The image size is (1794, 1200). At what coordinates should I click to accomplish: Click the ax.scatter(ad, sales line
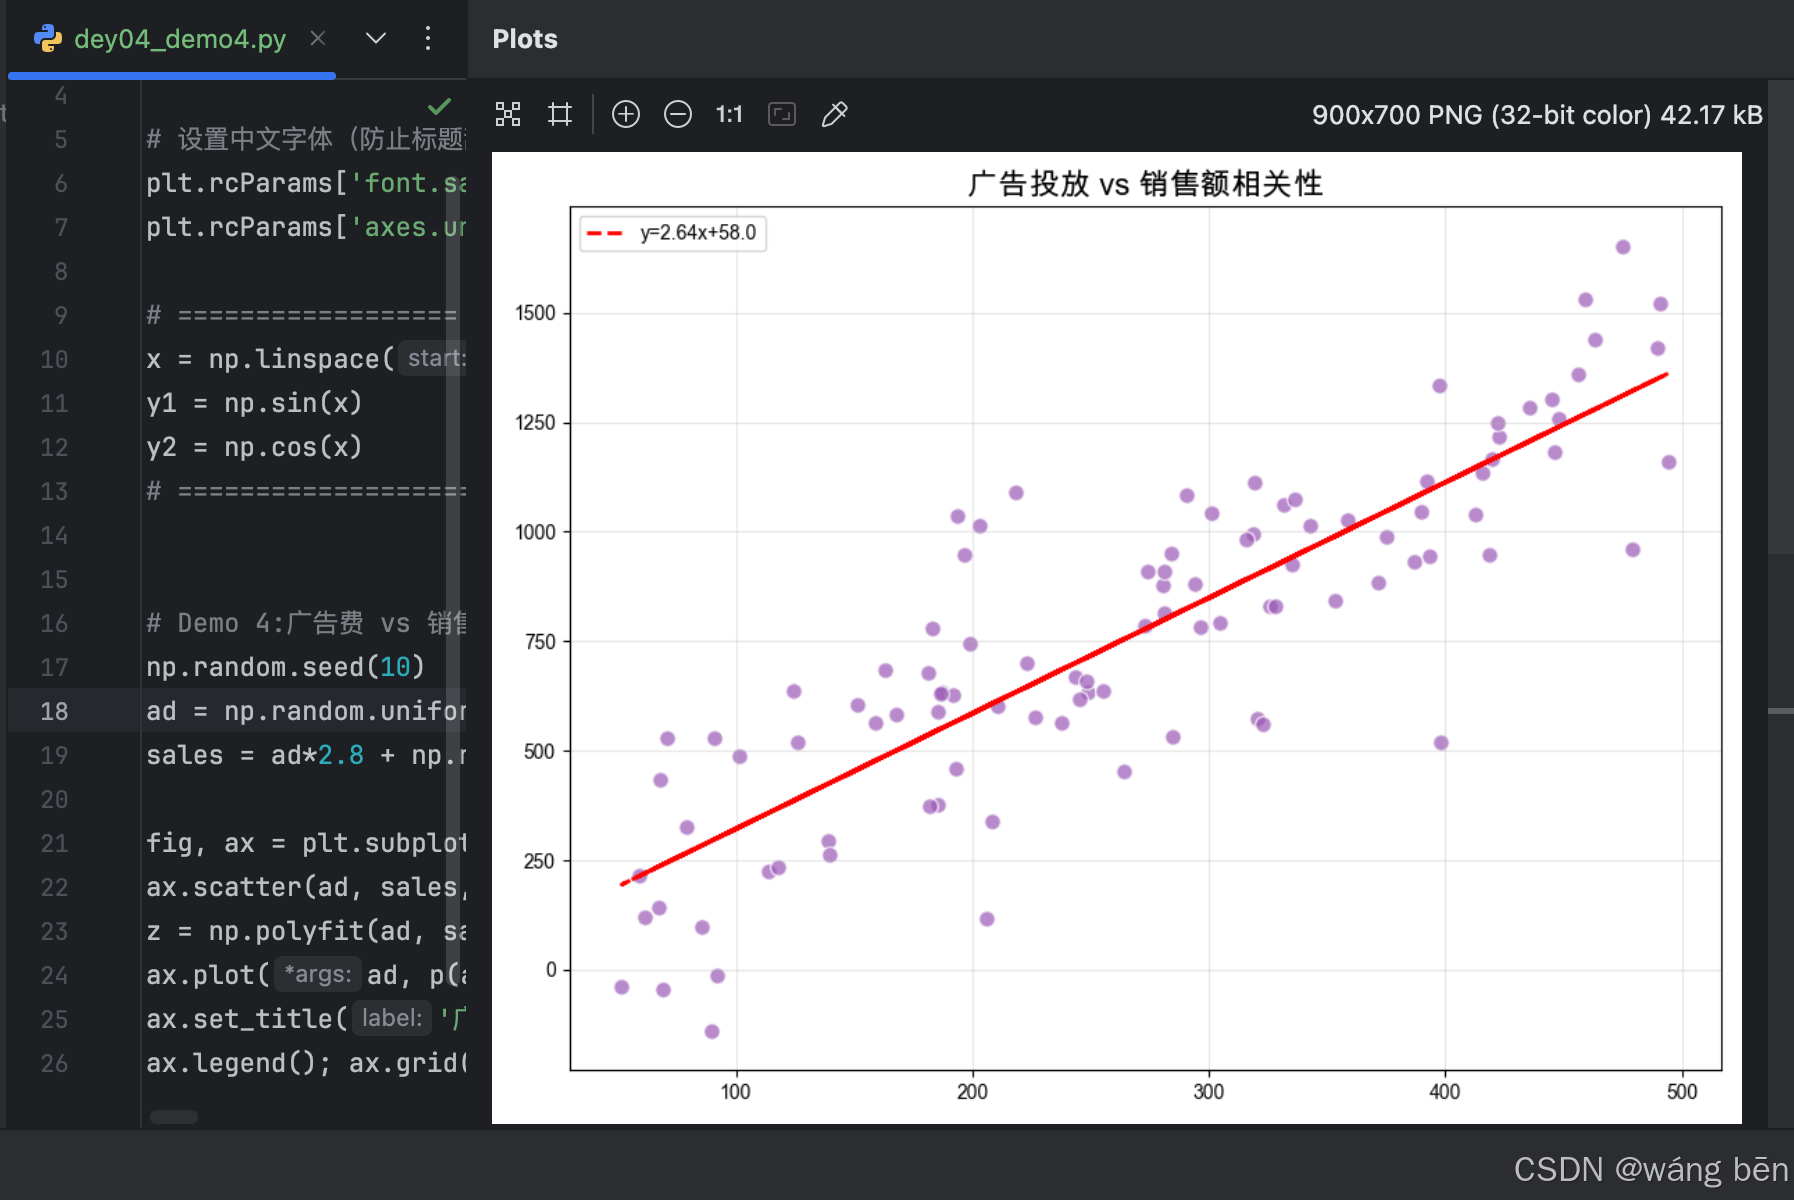306,887
